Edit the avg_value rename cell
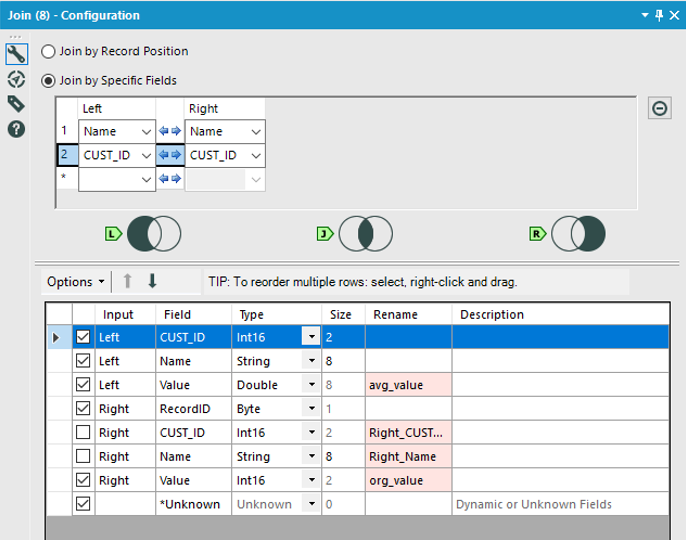This screenshot has width=686, height=540. 408,385
